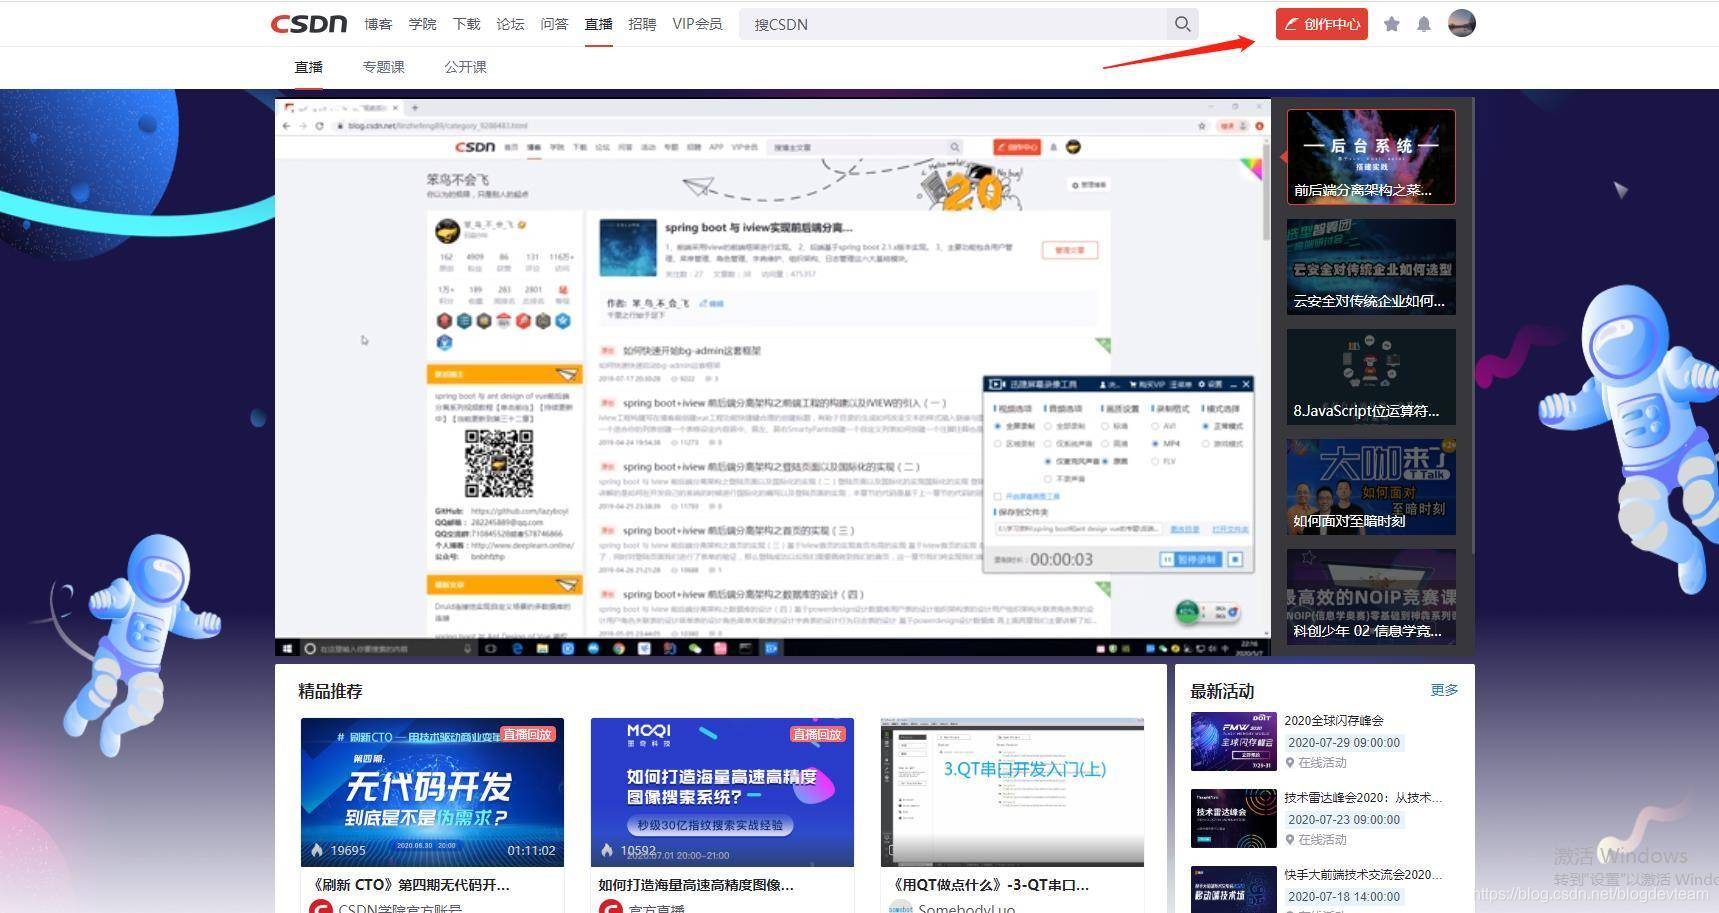Click 在线活动 location under 2020全球闪存峰会
This screenshot has width=1719, height=913.
pyautogui.click(x=1316, y=763)
